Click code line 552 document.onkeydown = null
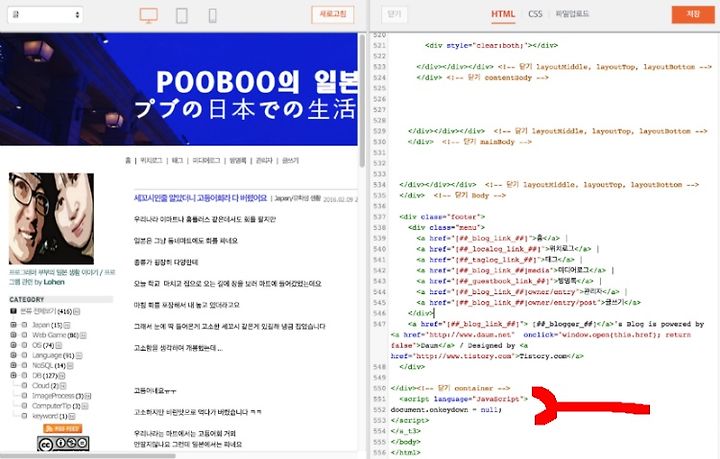720x459 pixels. click(x=446, y=409)
